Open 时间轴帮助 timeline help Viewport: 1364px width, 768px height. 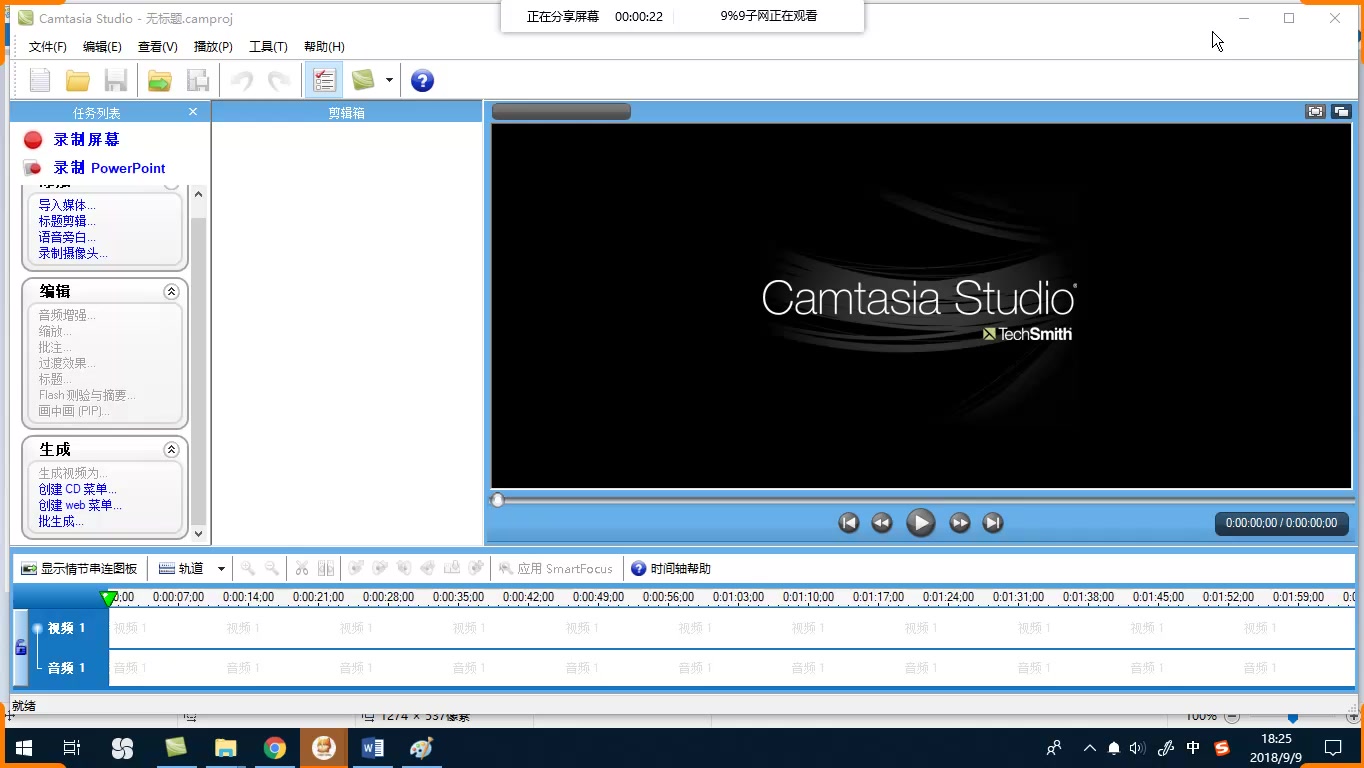pyautogui.click(x=671, y=569)
